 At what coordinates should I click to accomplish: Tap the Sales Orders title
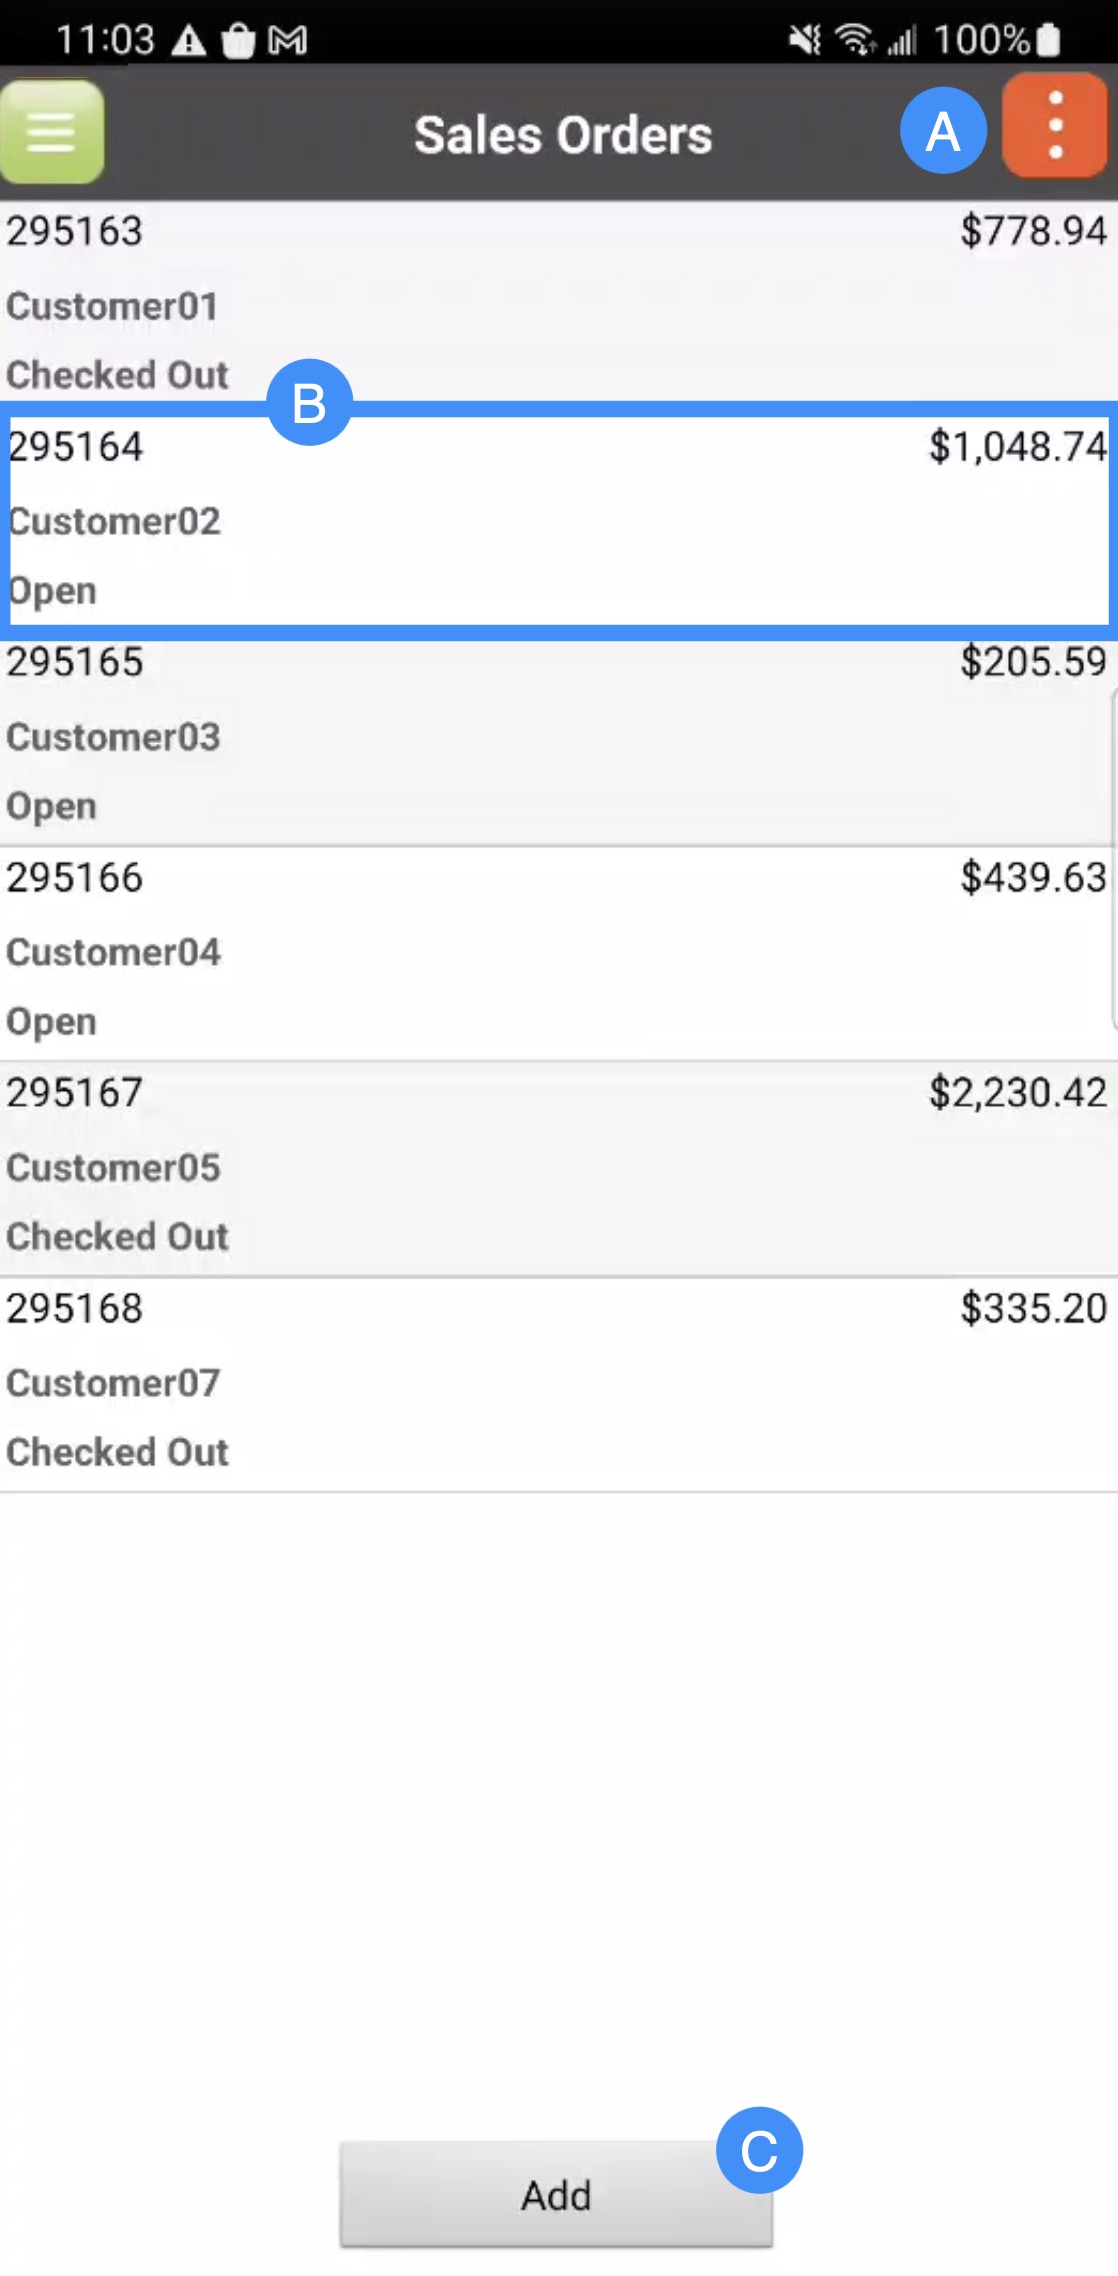(x=563, y=135)
